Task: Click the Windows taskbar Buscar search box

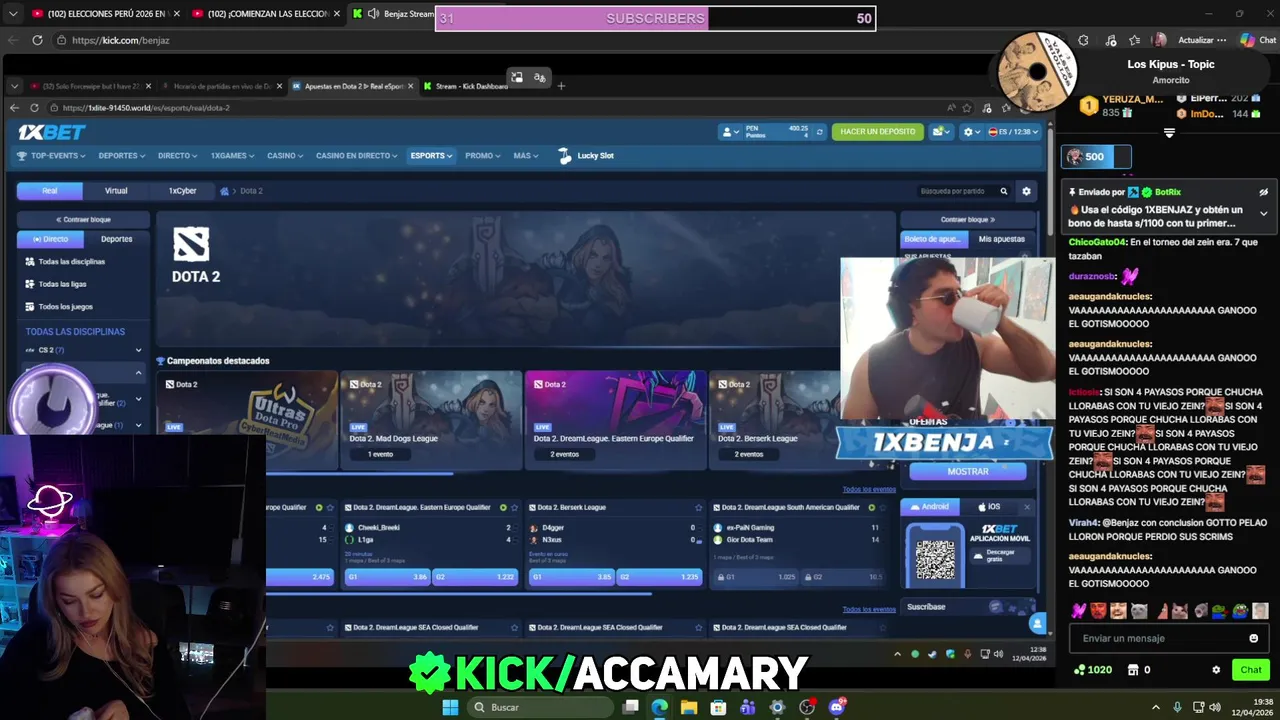Action: point(538,707)
